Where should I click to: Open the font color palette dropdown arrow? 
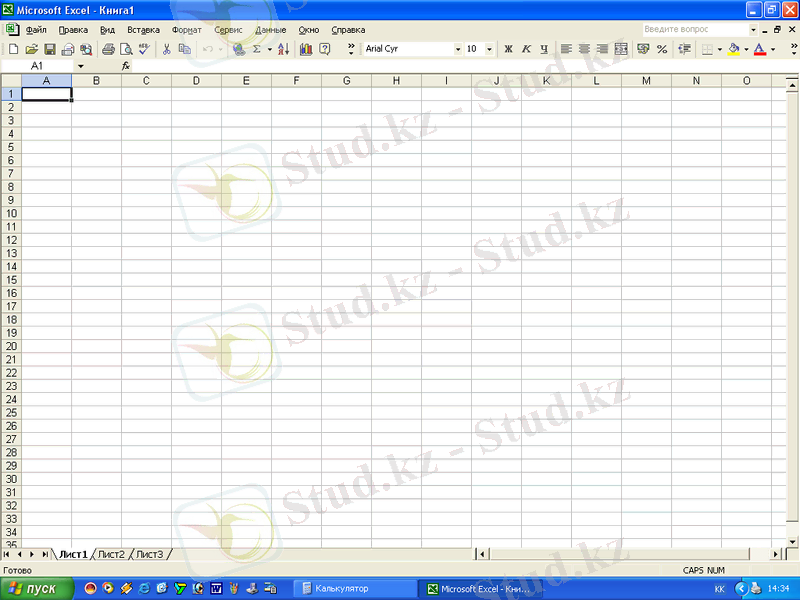[x=772, y=49]
